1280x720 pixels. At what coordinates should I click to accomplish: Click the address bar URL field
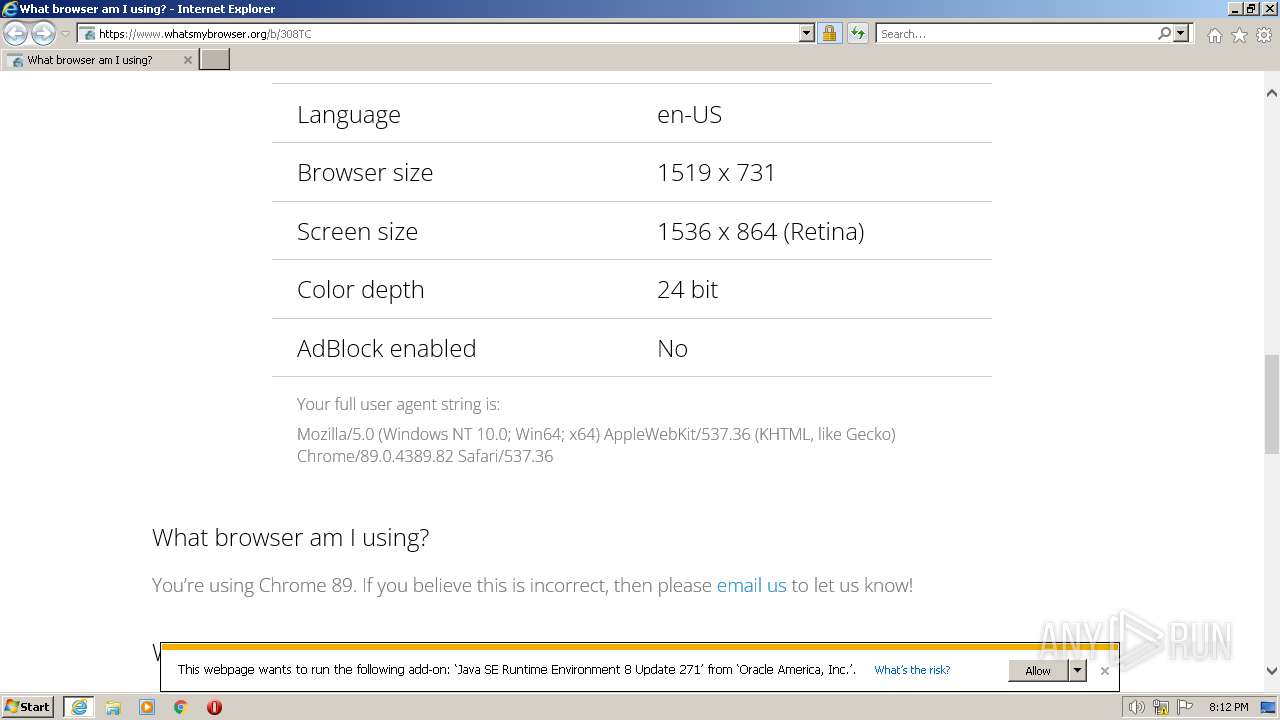[x=440, y=34]
